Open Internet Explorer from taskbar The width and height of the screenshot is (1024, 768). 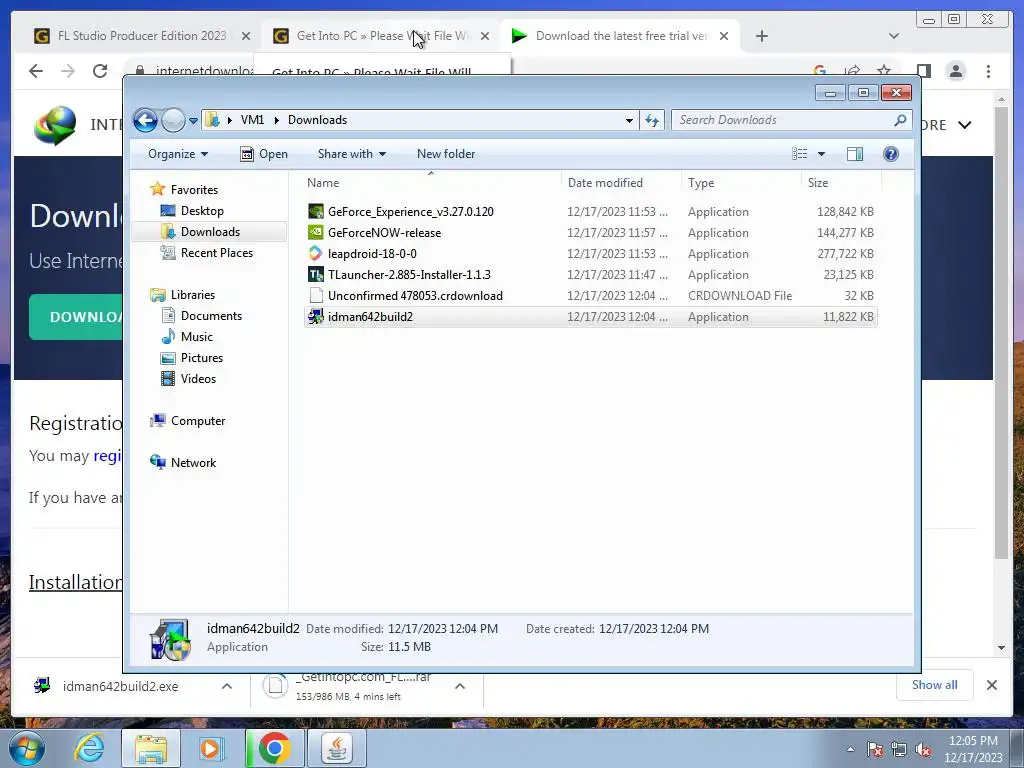89,748
